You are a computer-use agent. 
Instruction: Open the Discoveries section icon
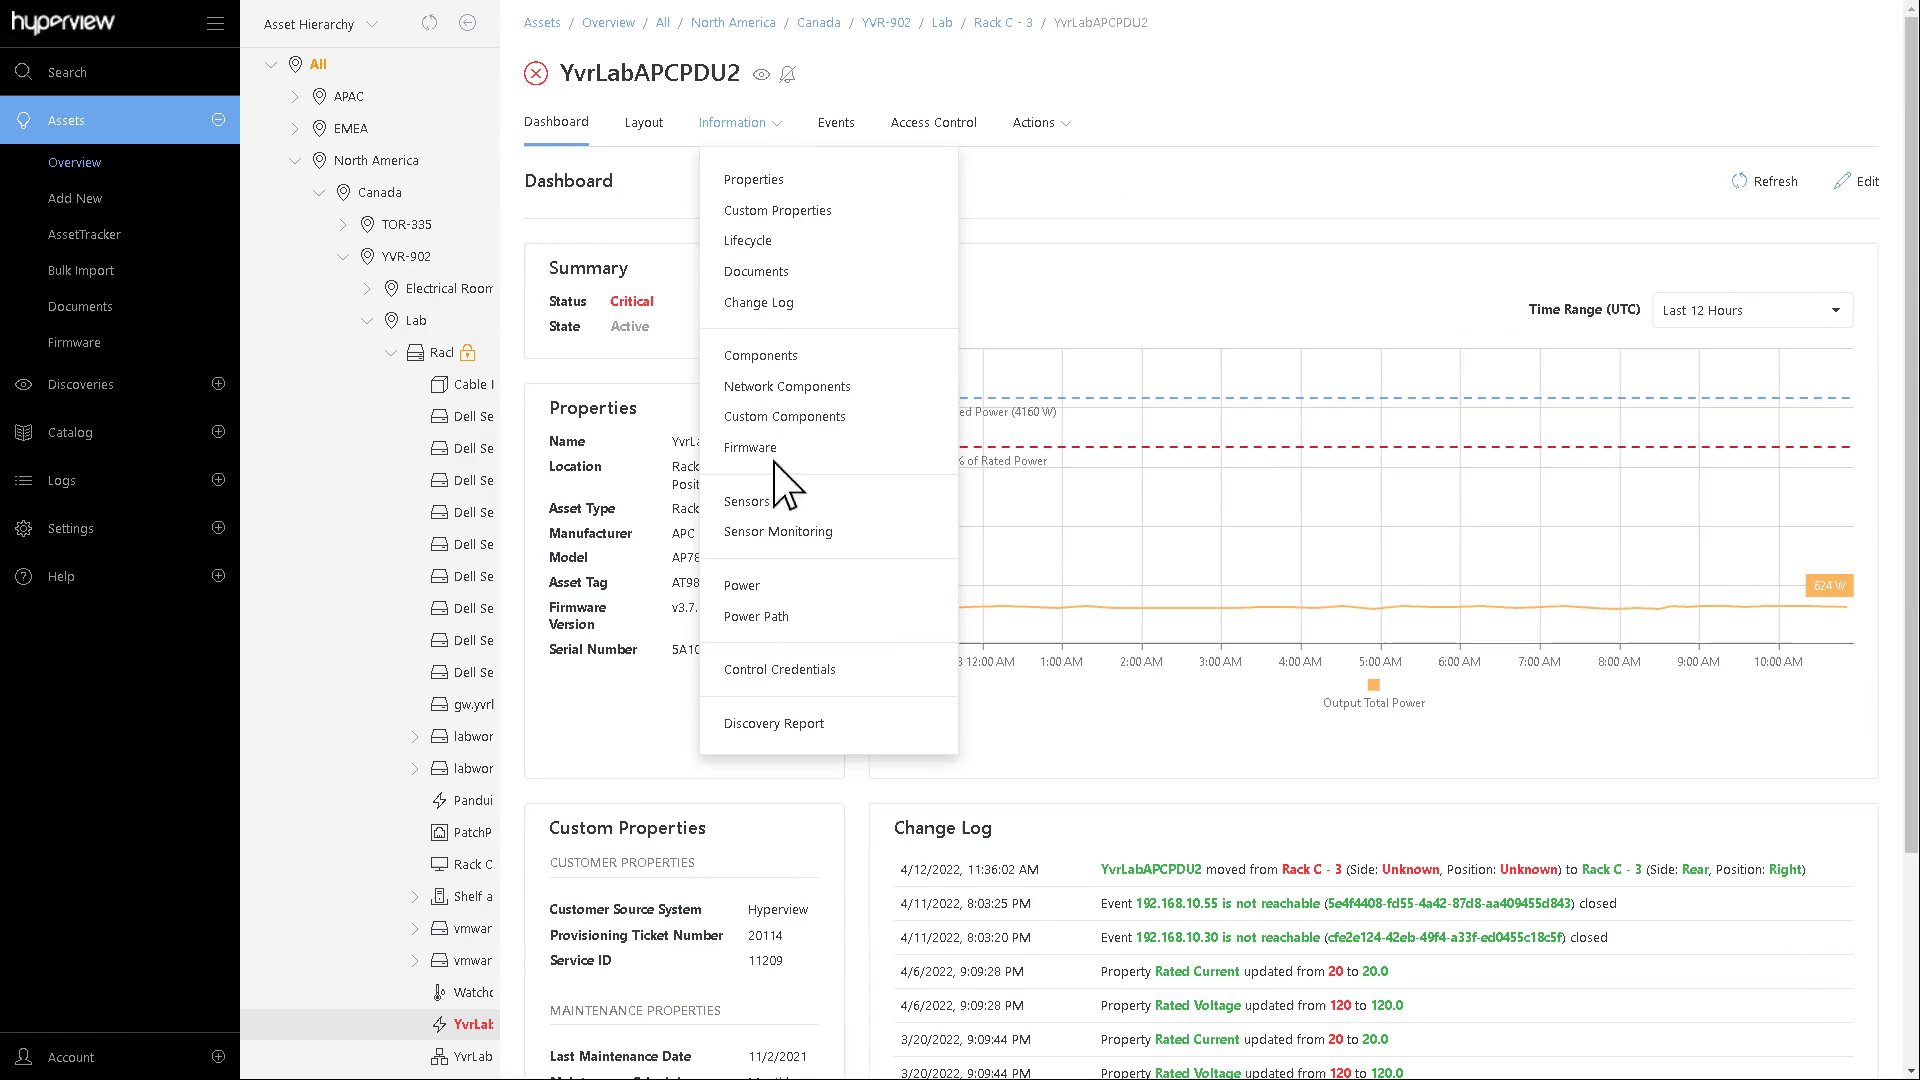tap(24, 384)
